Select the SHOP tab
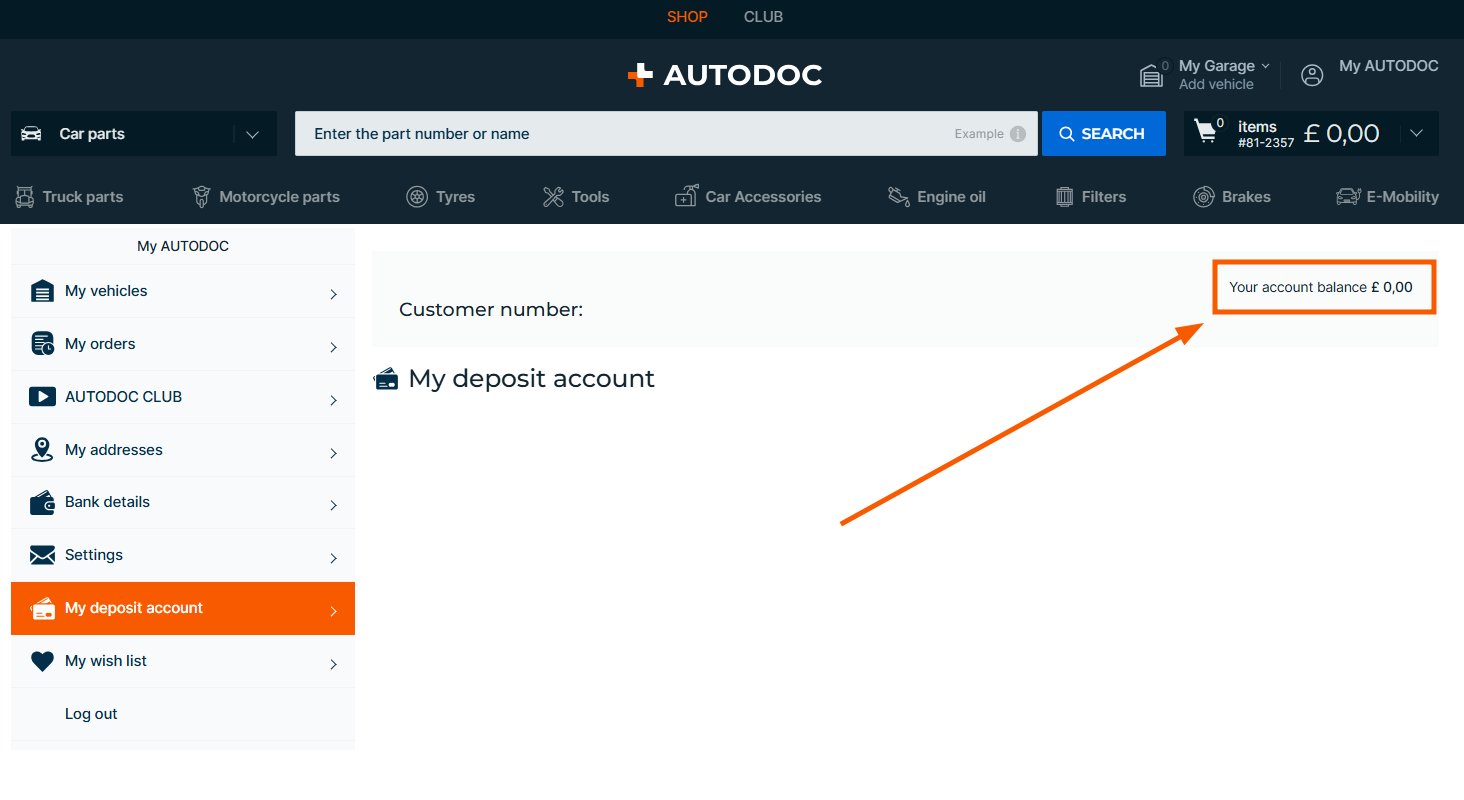 (687, 17)
